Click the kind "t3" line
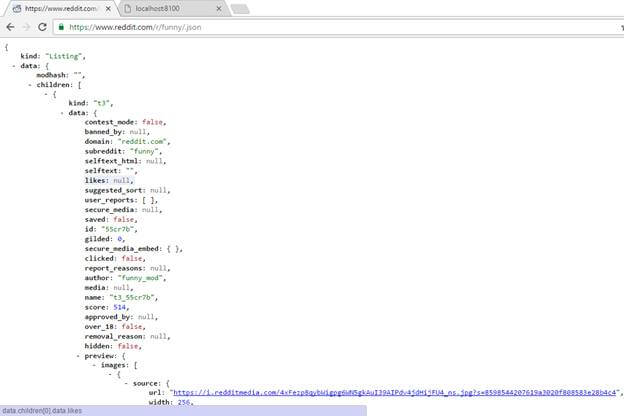624x416 pixels. tap(91, 103)
